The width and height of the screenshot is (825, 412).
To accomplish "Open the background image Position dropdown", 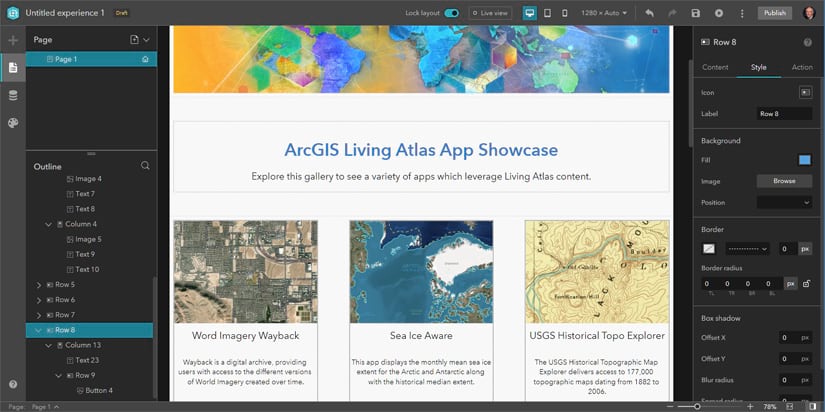I will tap(784, 203).
